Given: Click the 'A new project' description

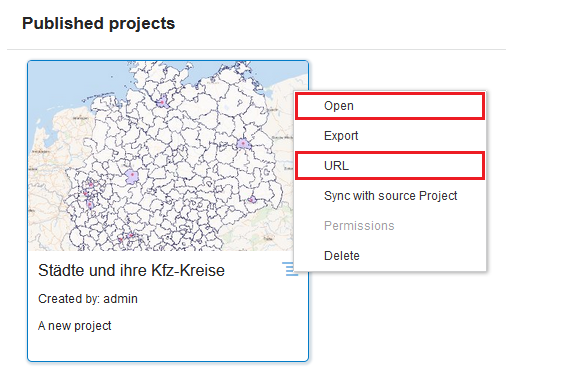Looking at the screenshot, I should pos(75,326).
